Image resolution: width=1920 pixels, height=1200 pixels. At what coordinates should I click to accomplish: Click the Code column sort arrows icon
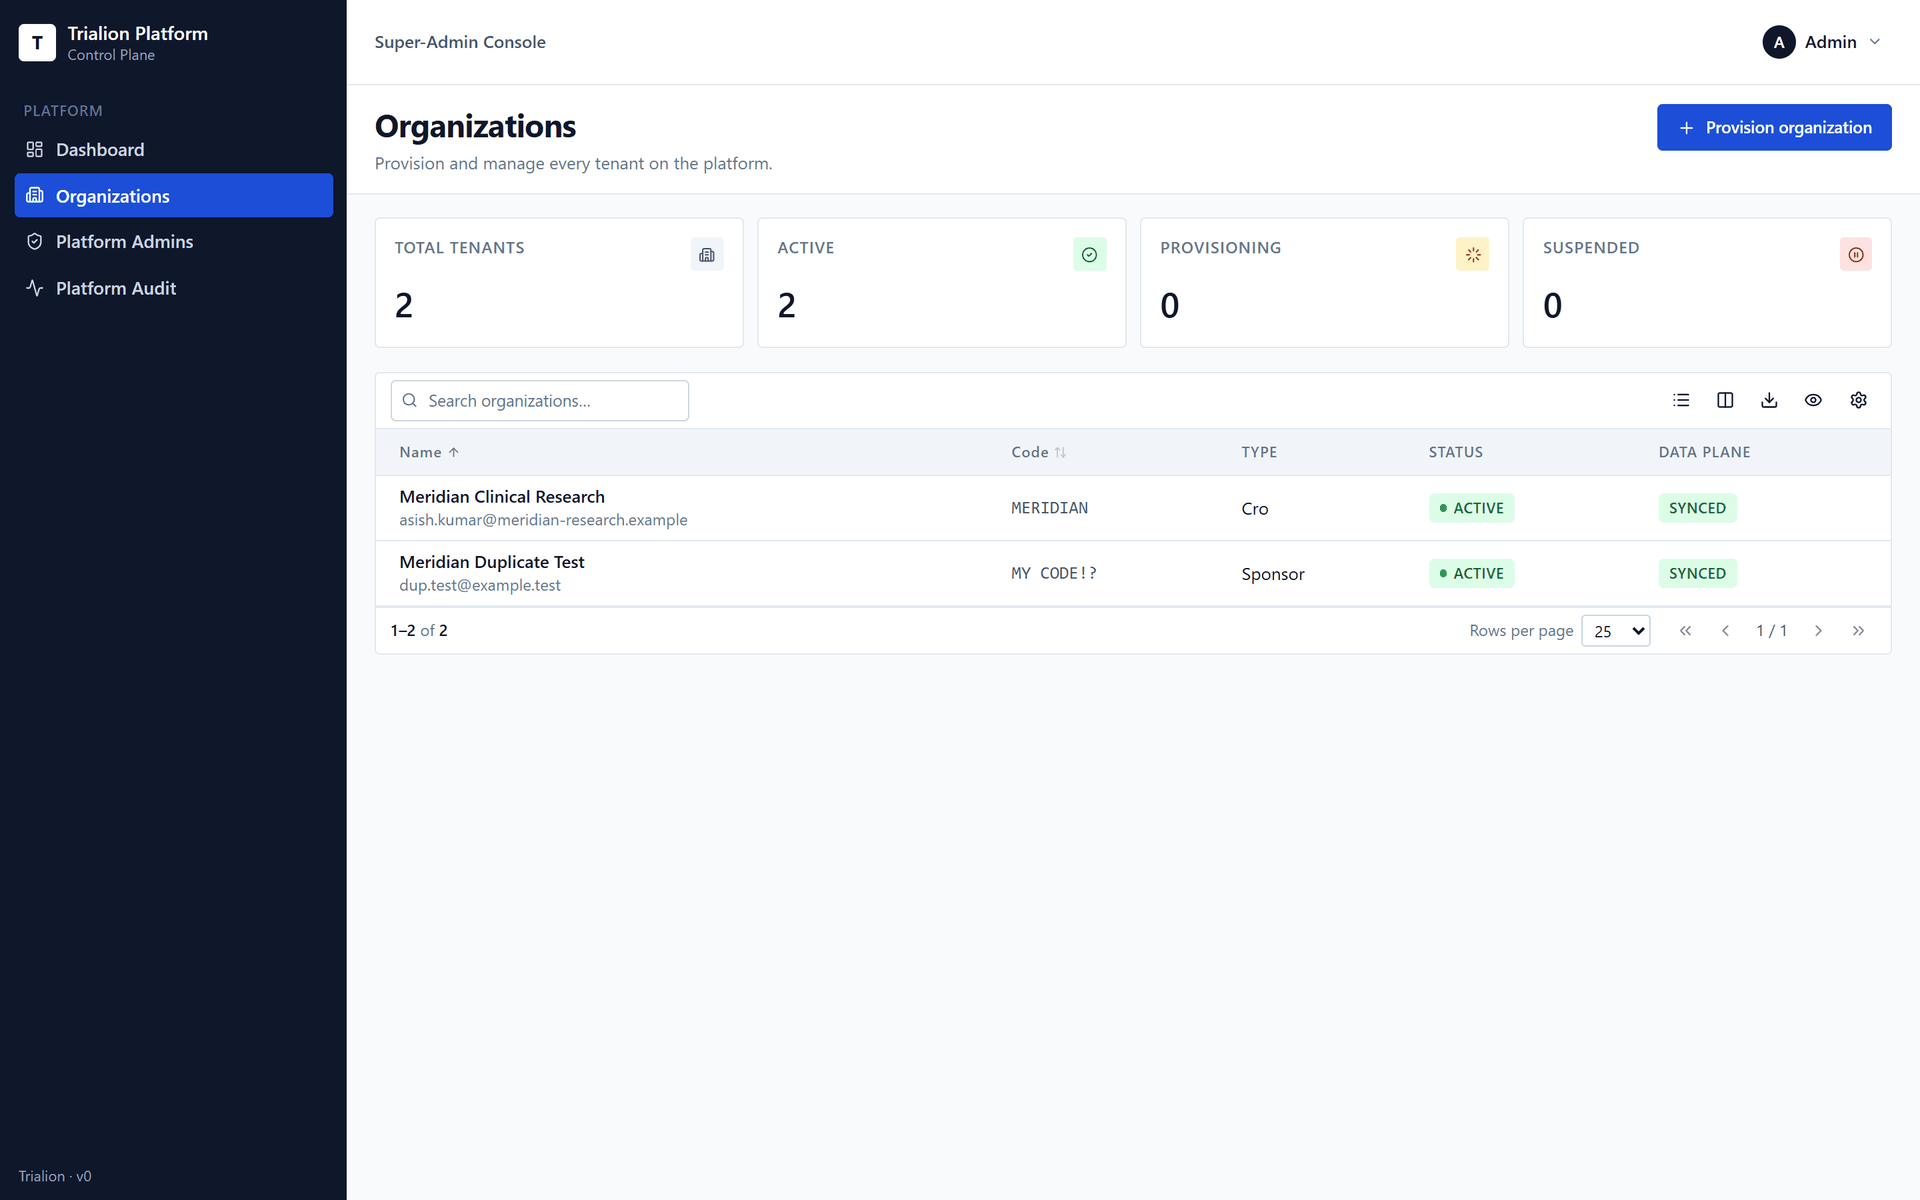coord(1060,453)
